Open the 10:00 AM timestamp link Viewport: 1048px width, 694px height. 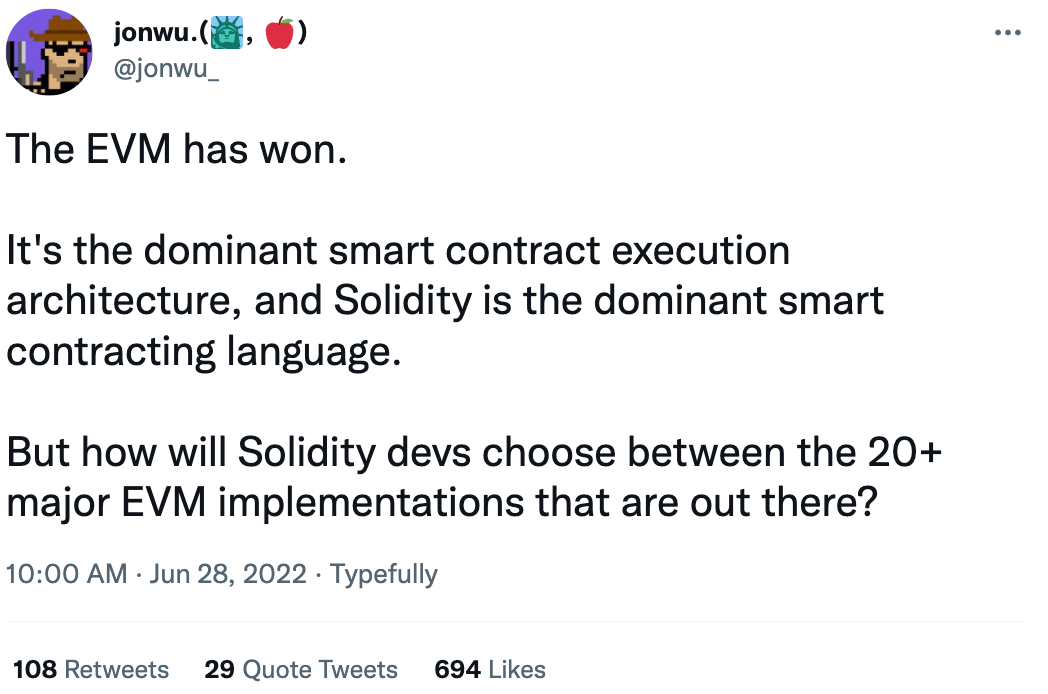point(67,574)
